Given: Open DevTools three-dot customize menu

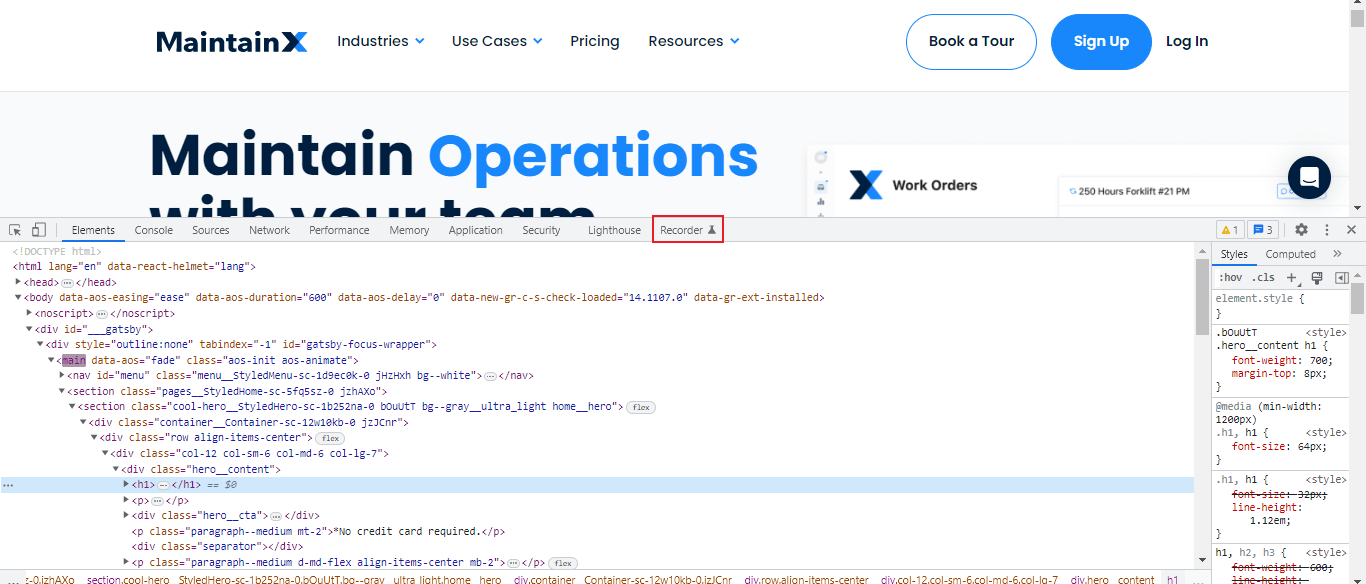Looking at the screenshot, I should pyautogui.click(x=1326, y=230).
